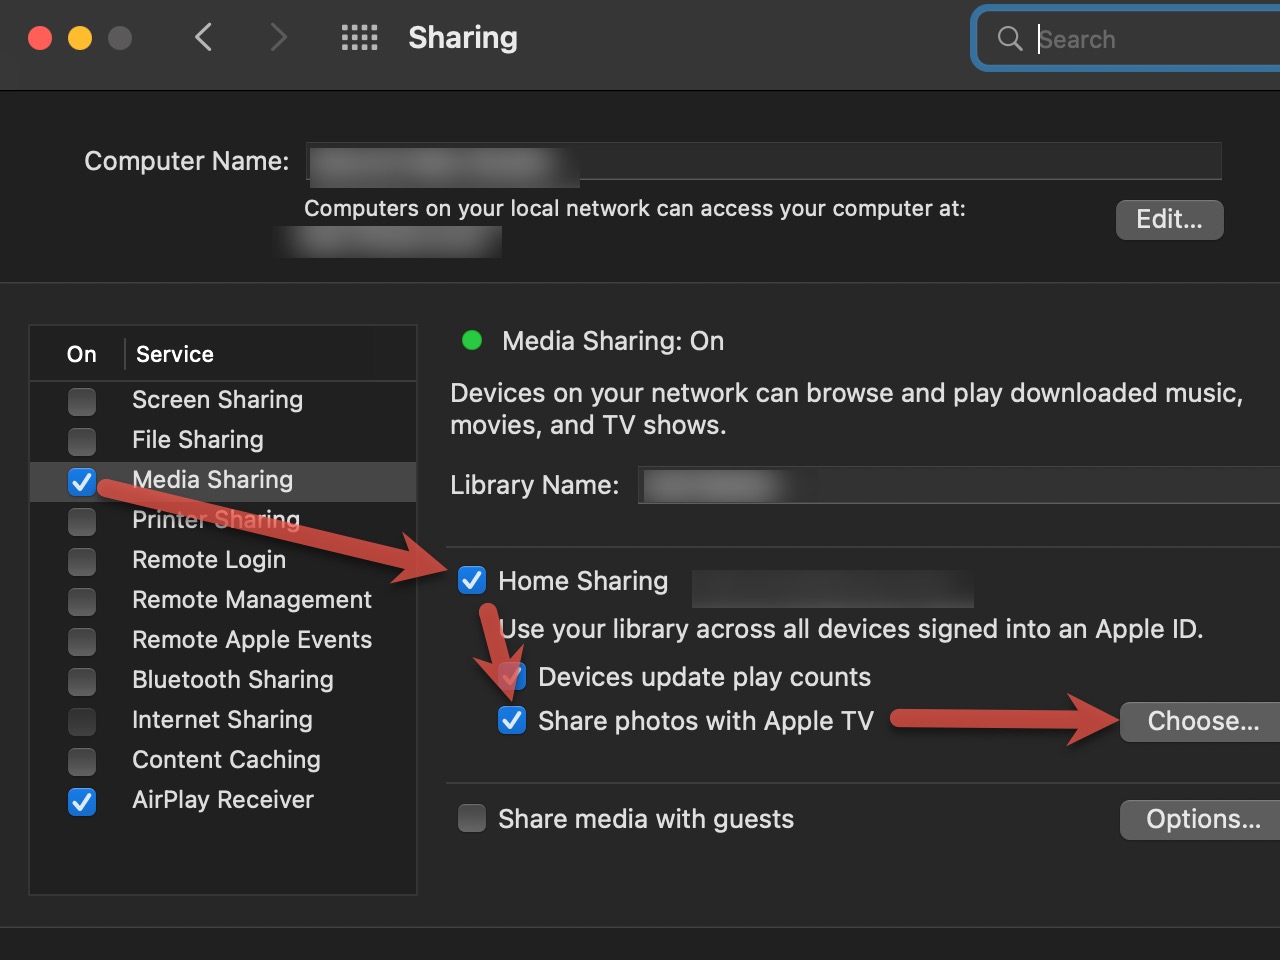Click the forward navigation arrow
Screen dimensions: 1280x960
pos(277,37)
